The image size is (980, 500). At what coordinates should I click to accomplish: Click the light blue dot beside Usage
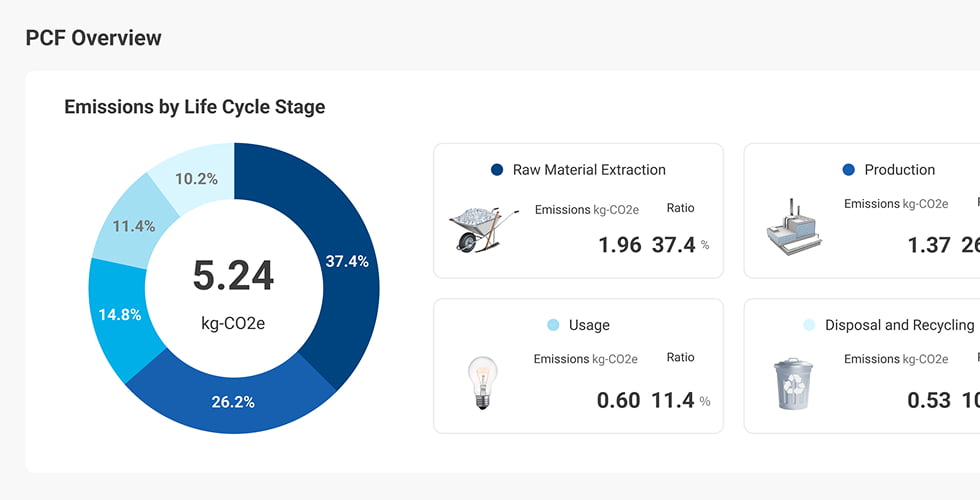[x=553, y=325]
